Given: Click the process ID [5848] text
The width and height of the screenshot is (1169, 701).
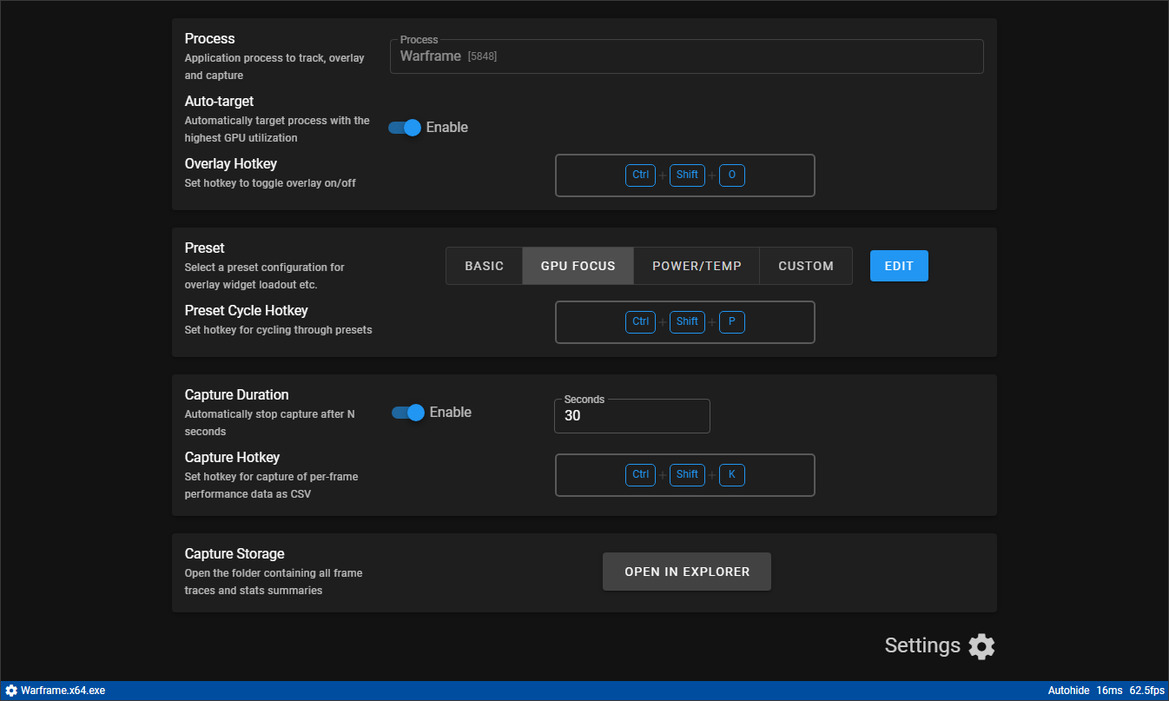Looking at the screenshot, I should click(x=482, y=57).
